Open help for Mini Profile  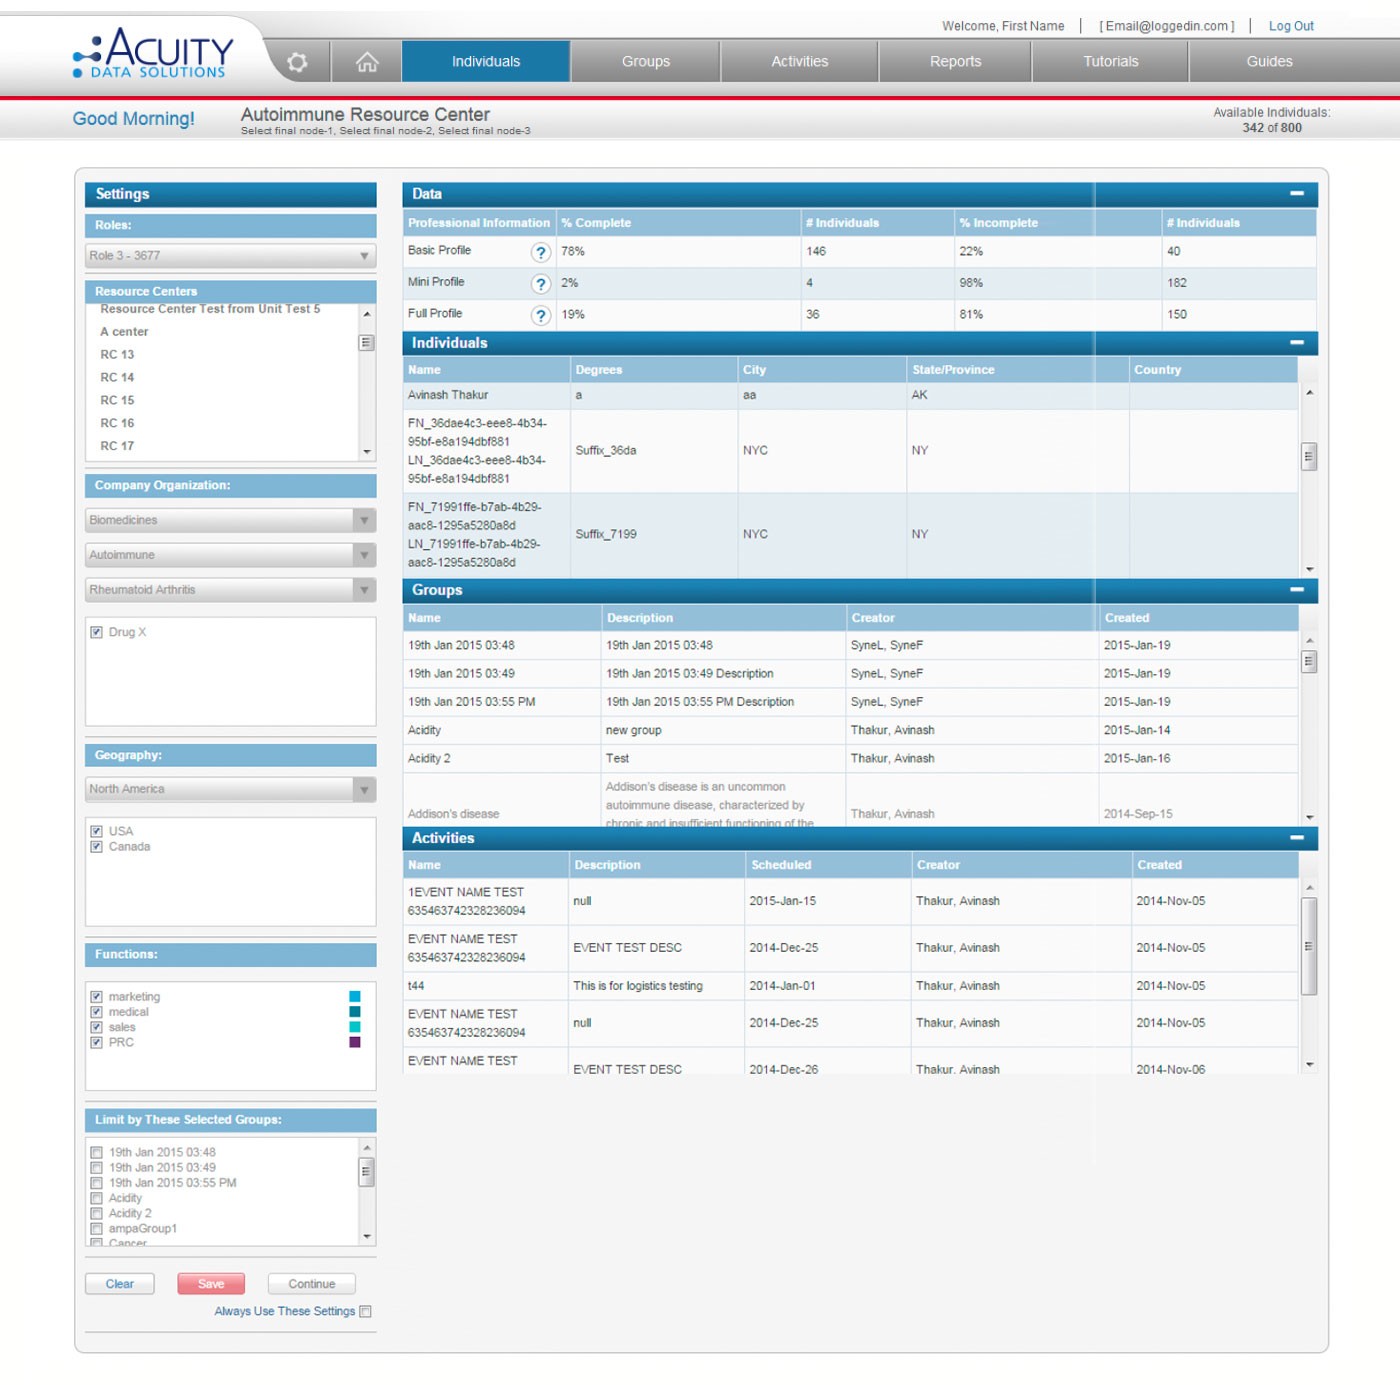tap(541, 284)
